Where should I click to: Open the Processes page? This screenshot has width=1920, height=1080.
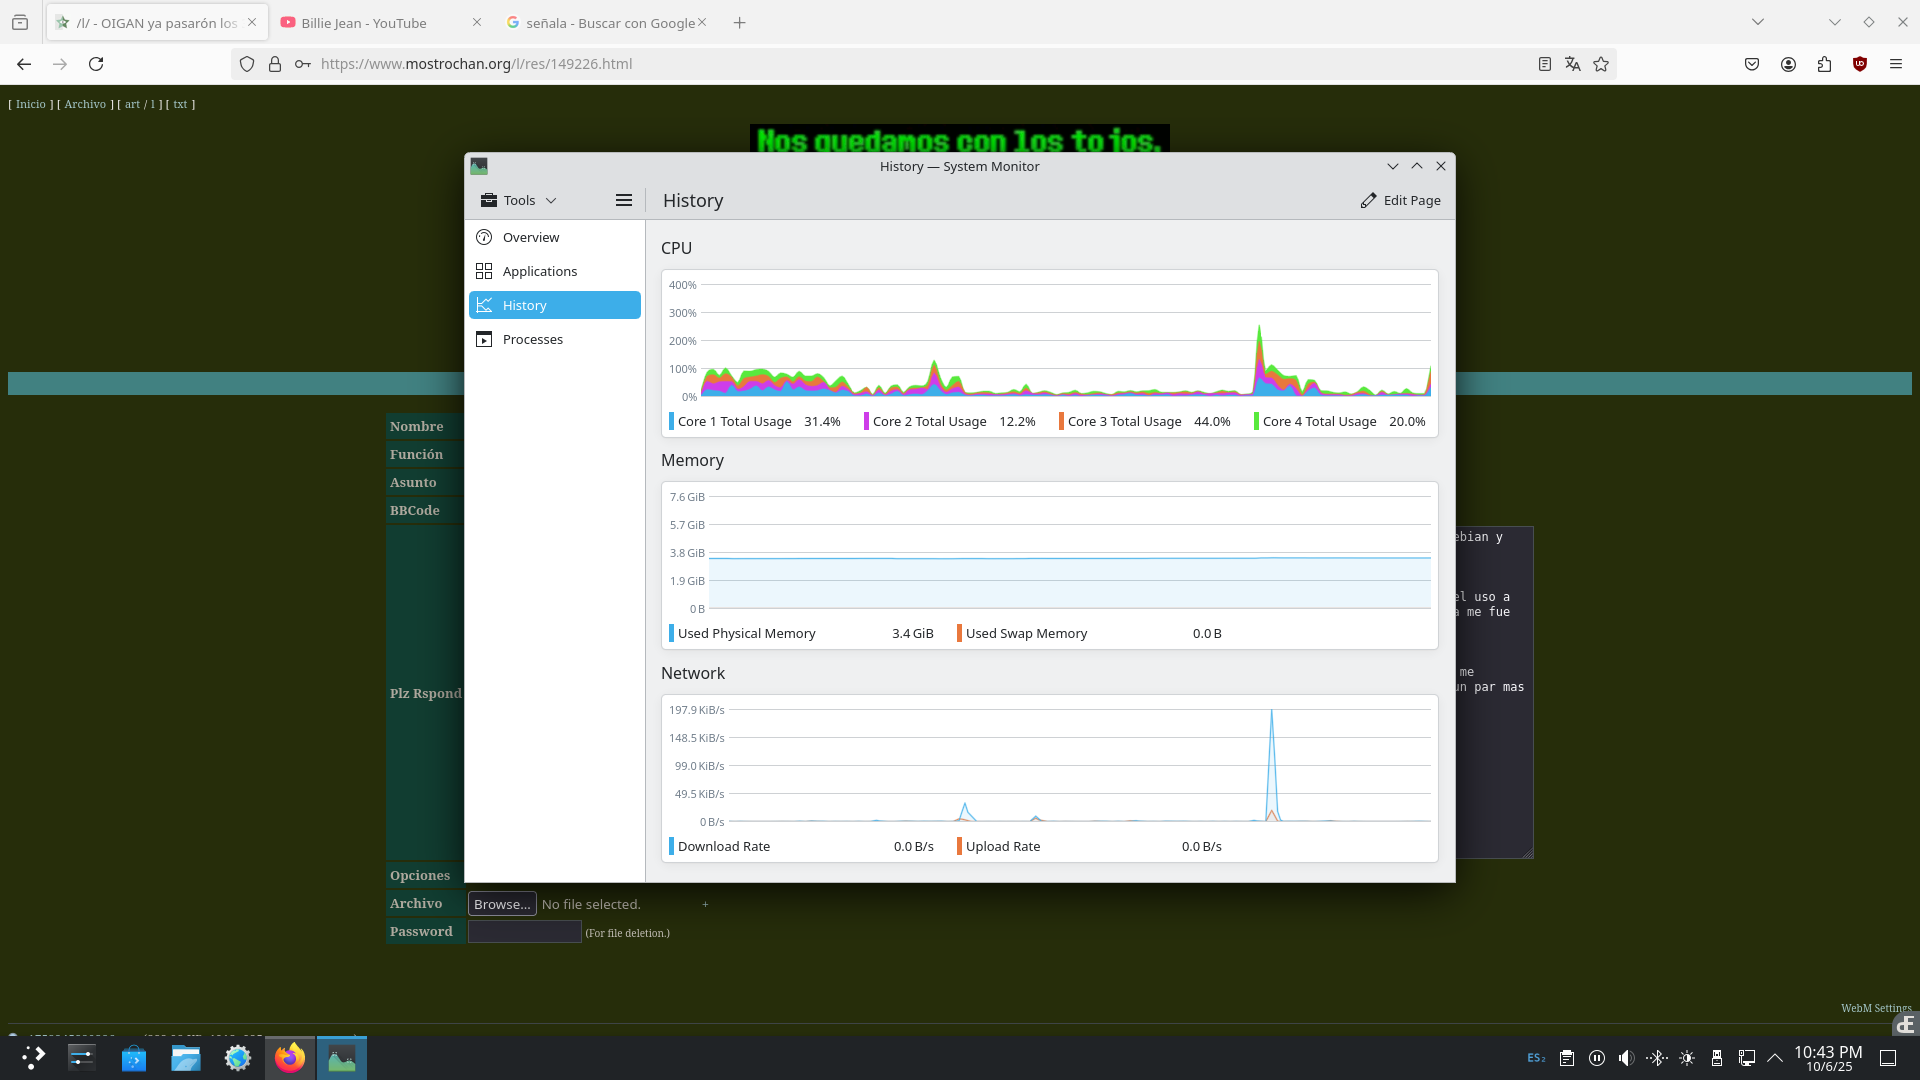tap(532, 339)
